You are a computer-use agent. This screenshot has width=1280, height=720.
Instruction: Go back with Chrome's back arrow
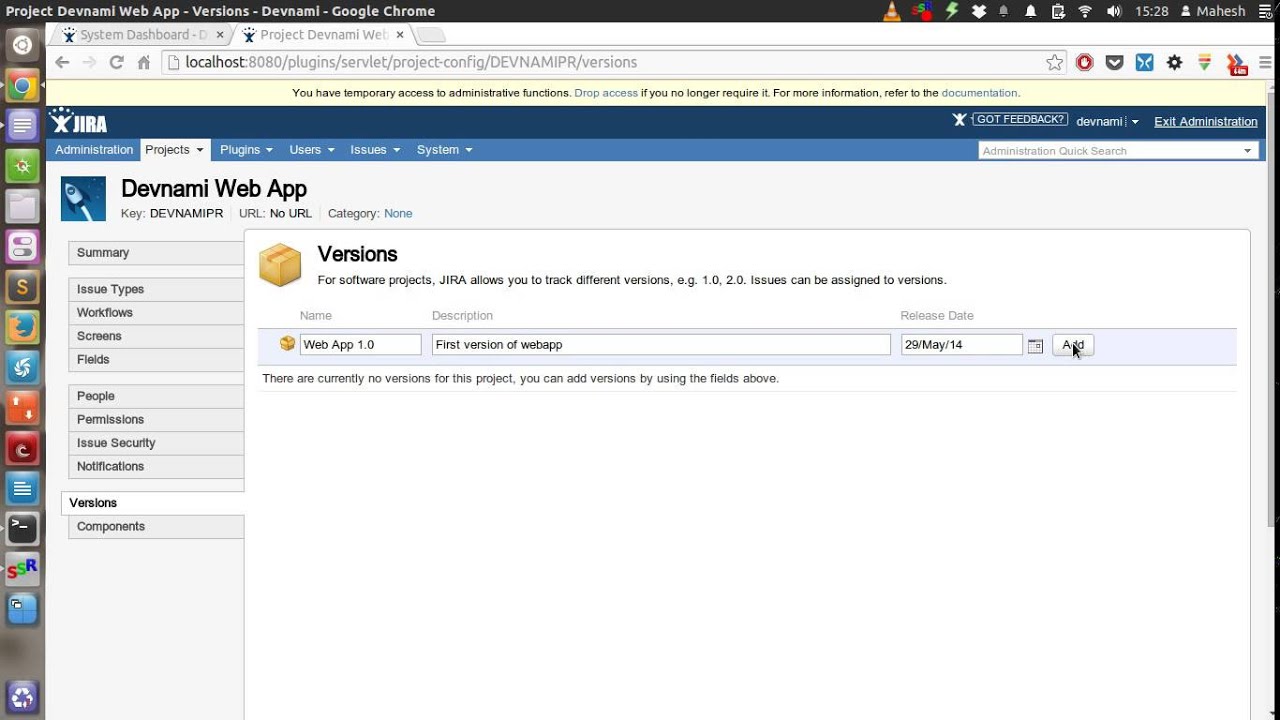point(62,62)
